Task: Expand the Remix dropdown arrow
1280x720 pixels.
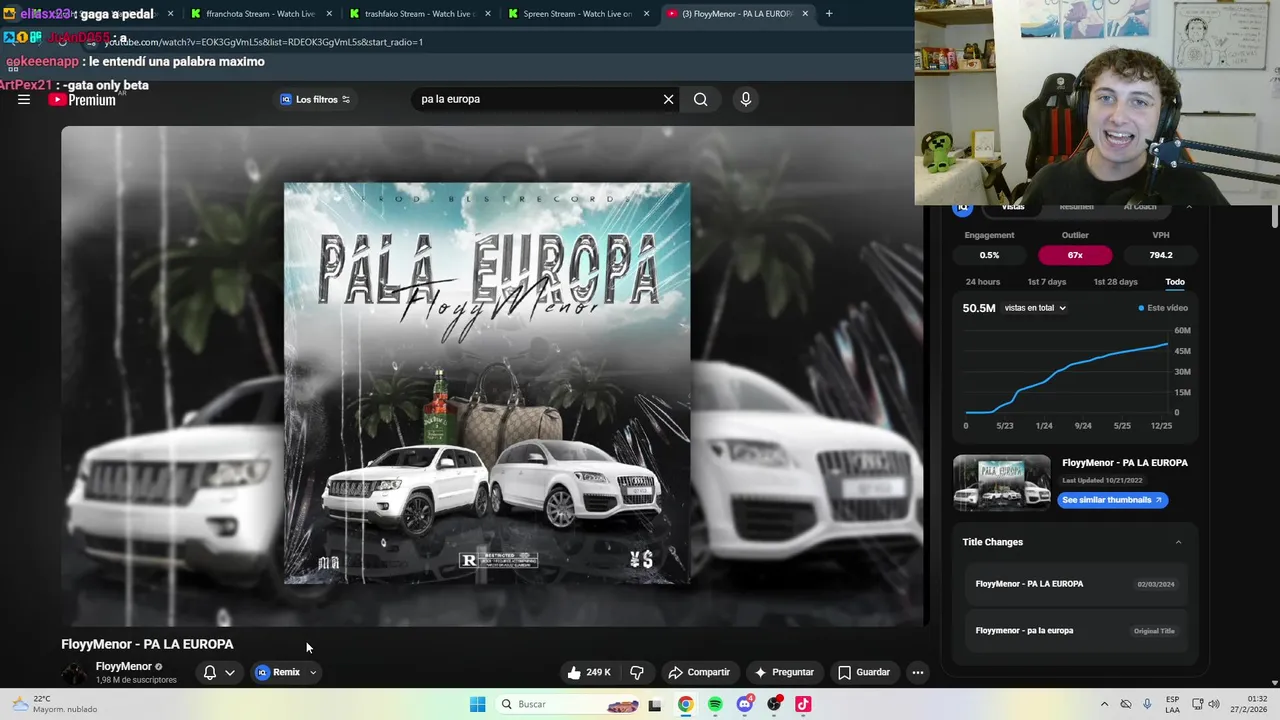Action: click(x=313, y=672)
